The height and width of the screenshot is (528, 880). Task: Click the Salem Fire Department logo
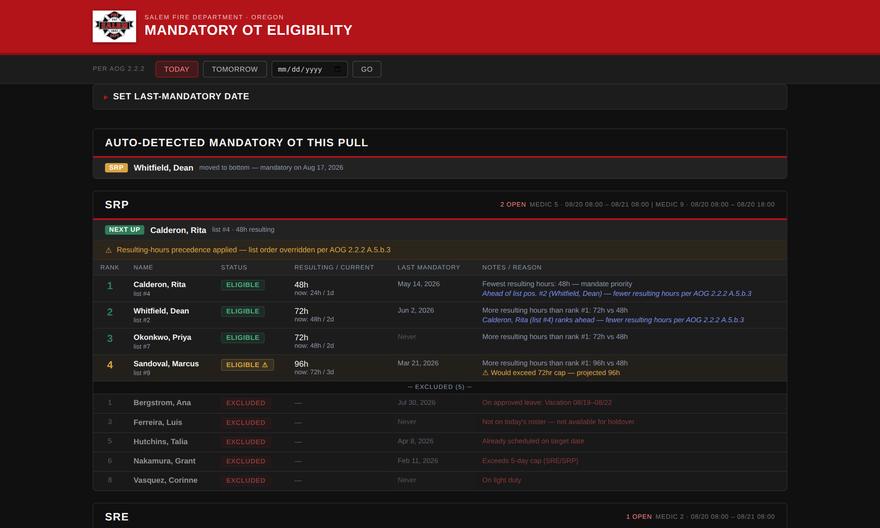click(x=114, y=26)
